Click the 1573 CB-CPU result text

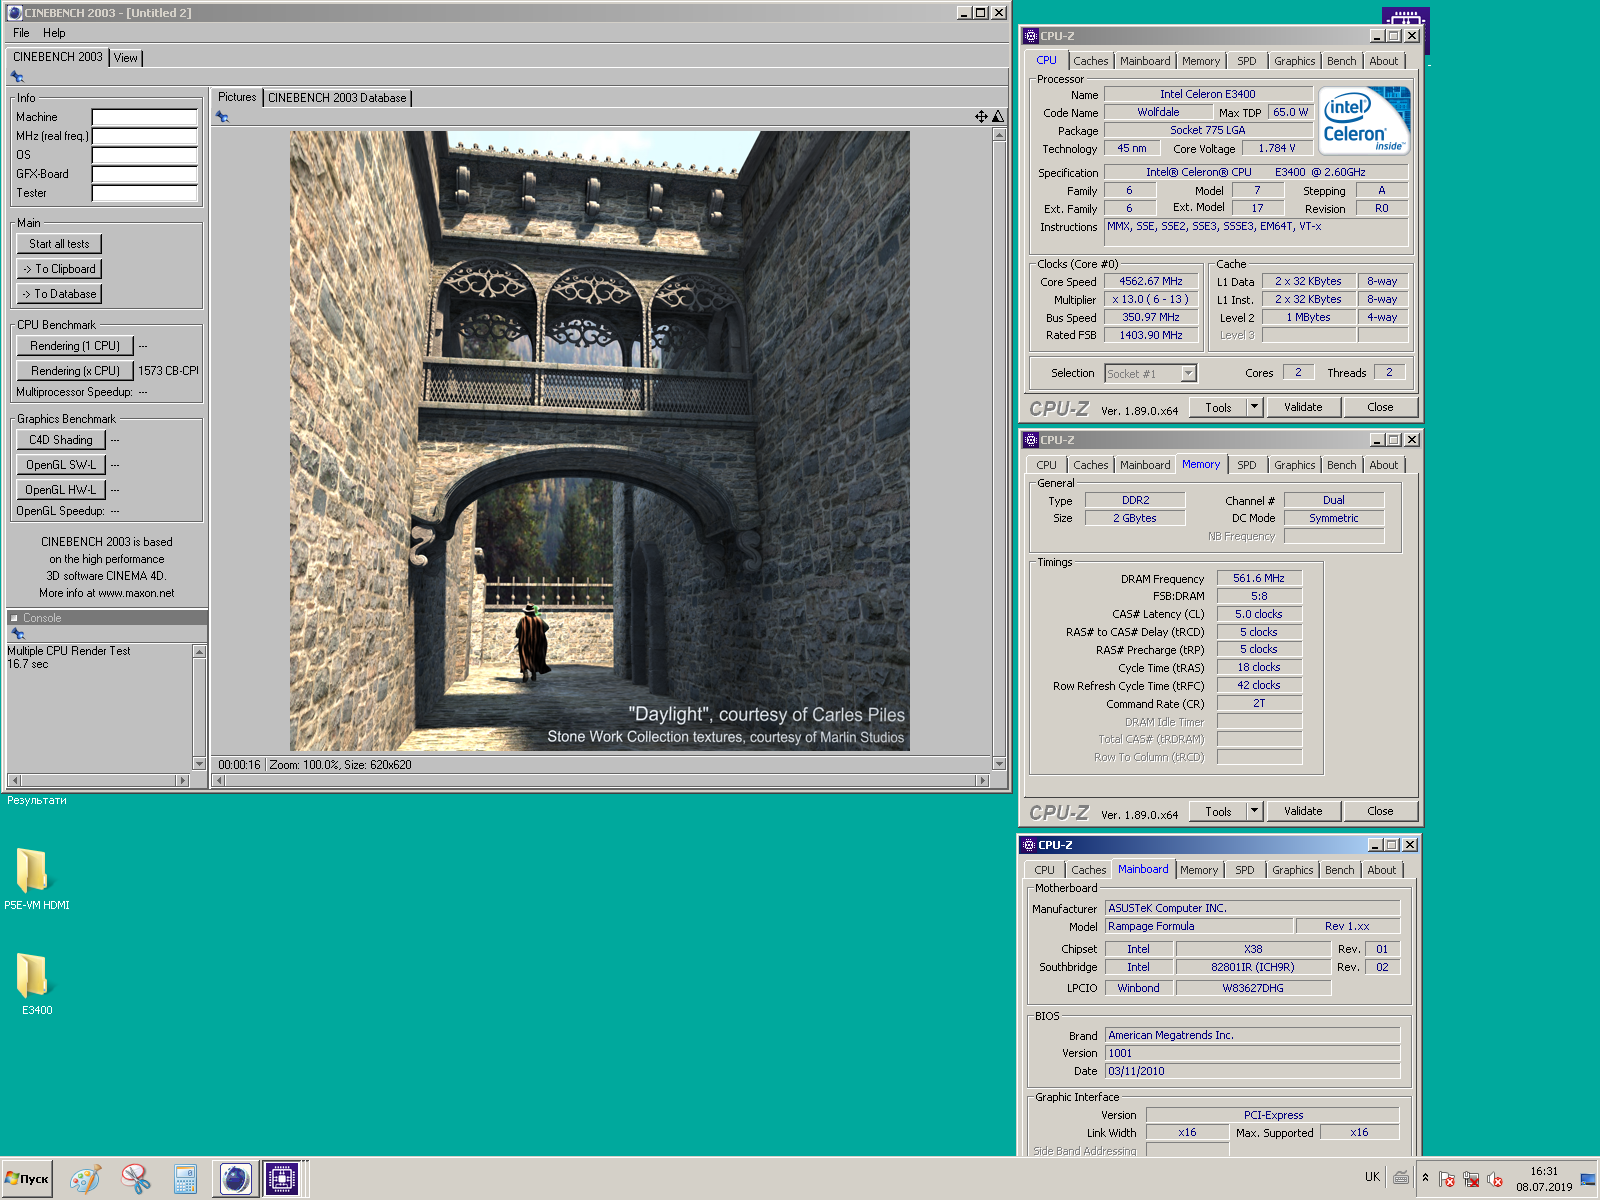tap(168, 371)
